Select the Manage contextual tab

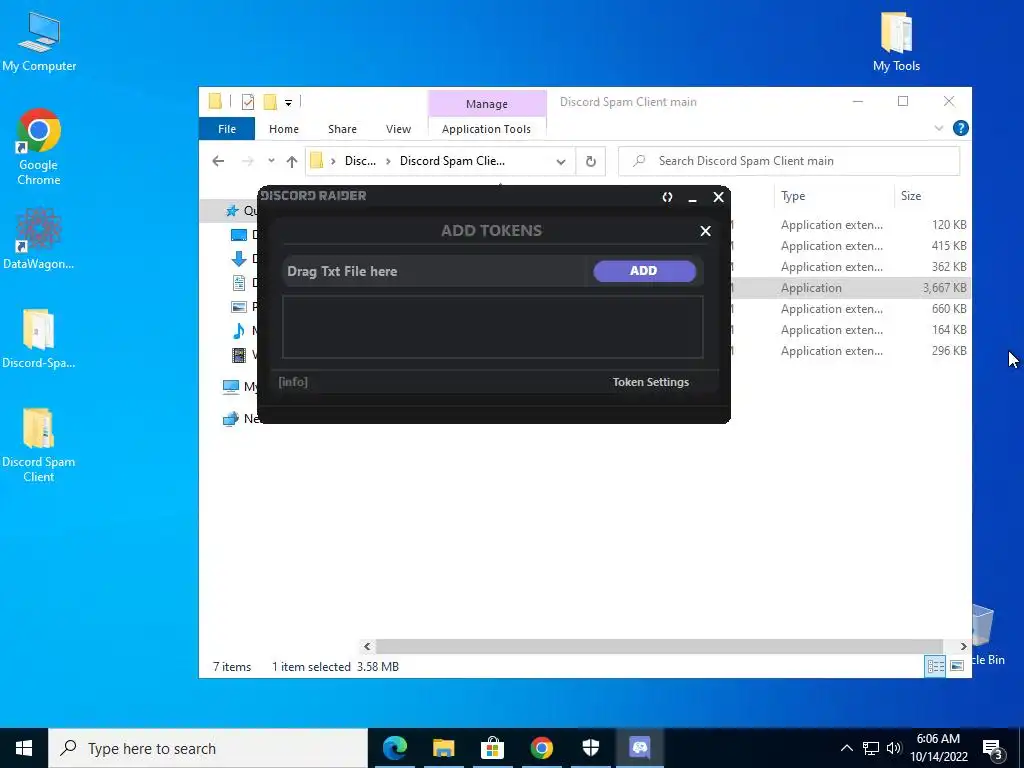tap(487, 104)
